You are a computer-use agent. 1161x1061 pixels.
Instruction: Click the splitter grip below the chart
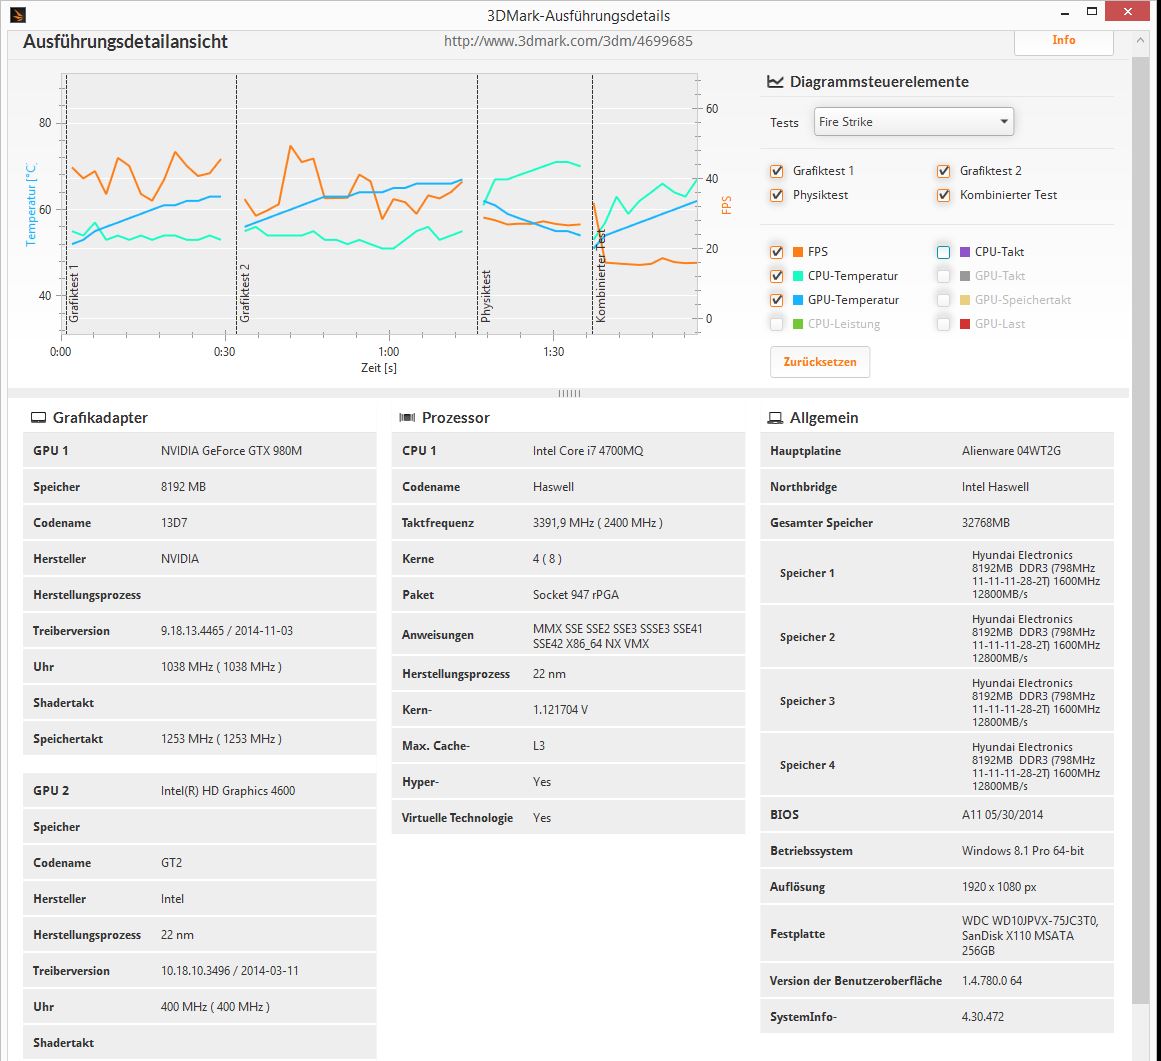click(x=569, y=393)
